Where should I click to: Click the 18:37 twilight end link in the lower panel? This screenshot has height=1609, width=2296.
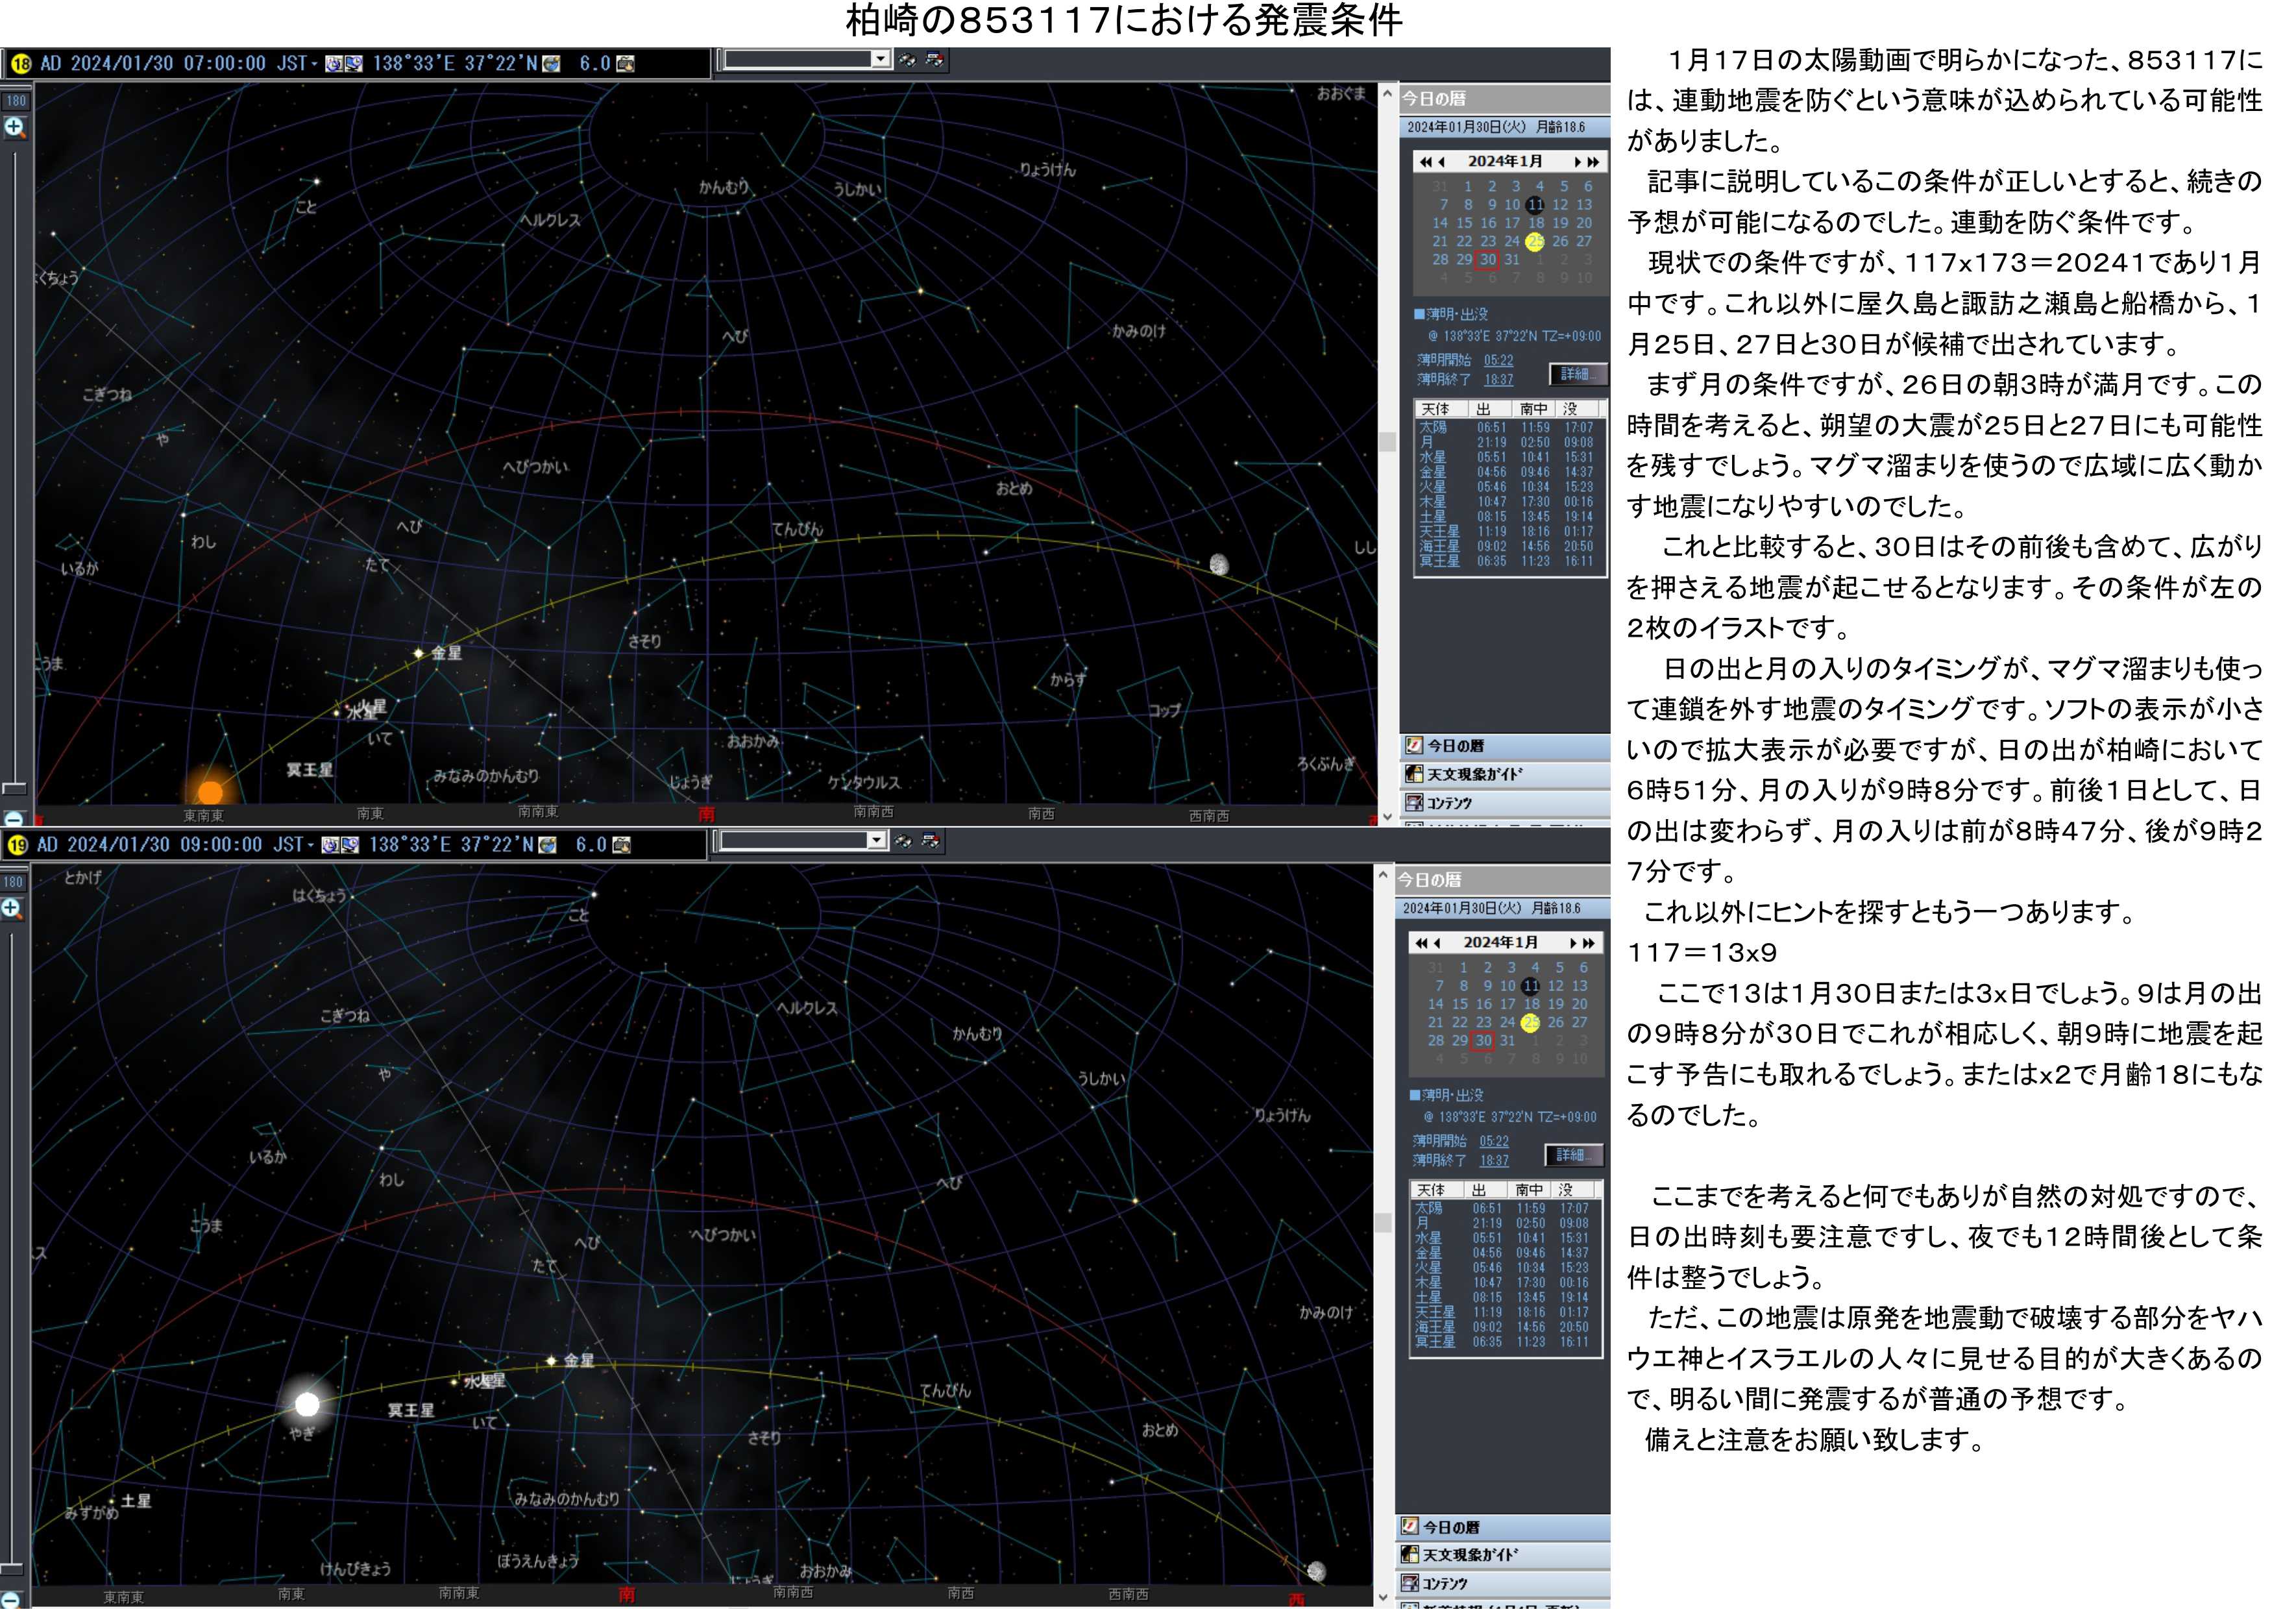[1494, 1160]
